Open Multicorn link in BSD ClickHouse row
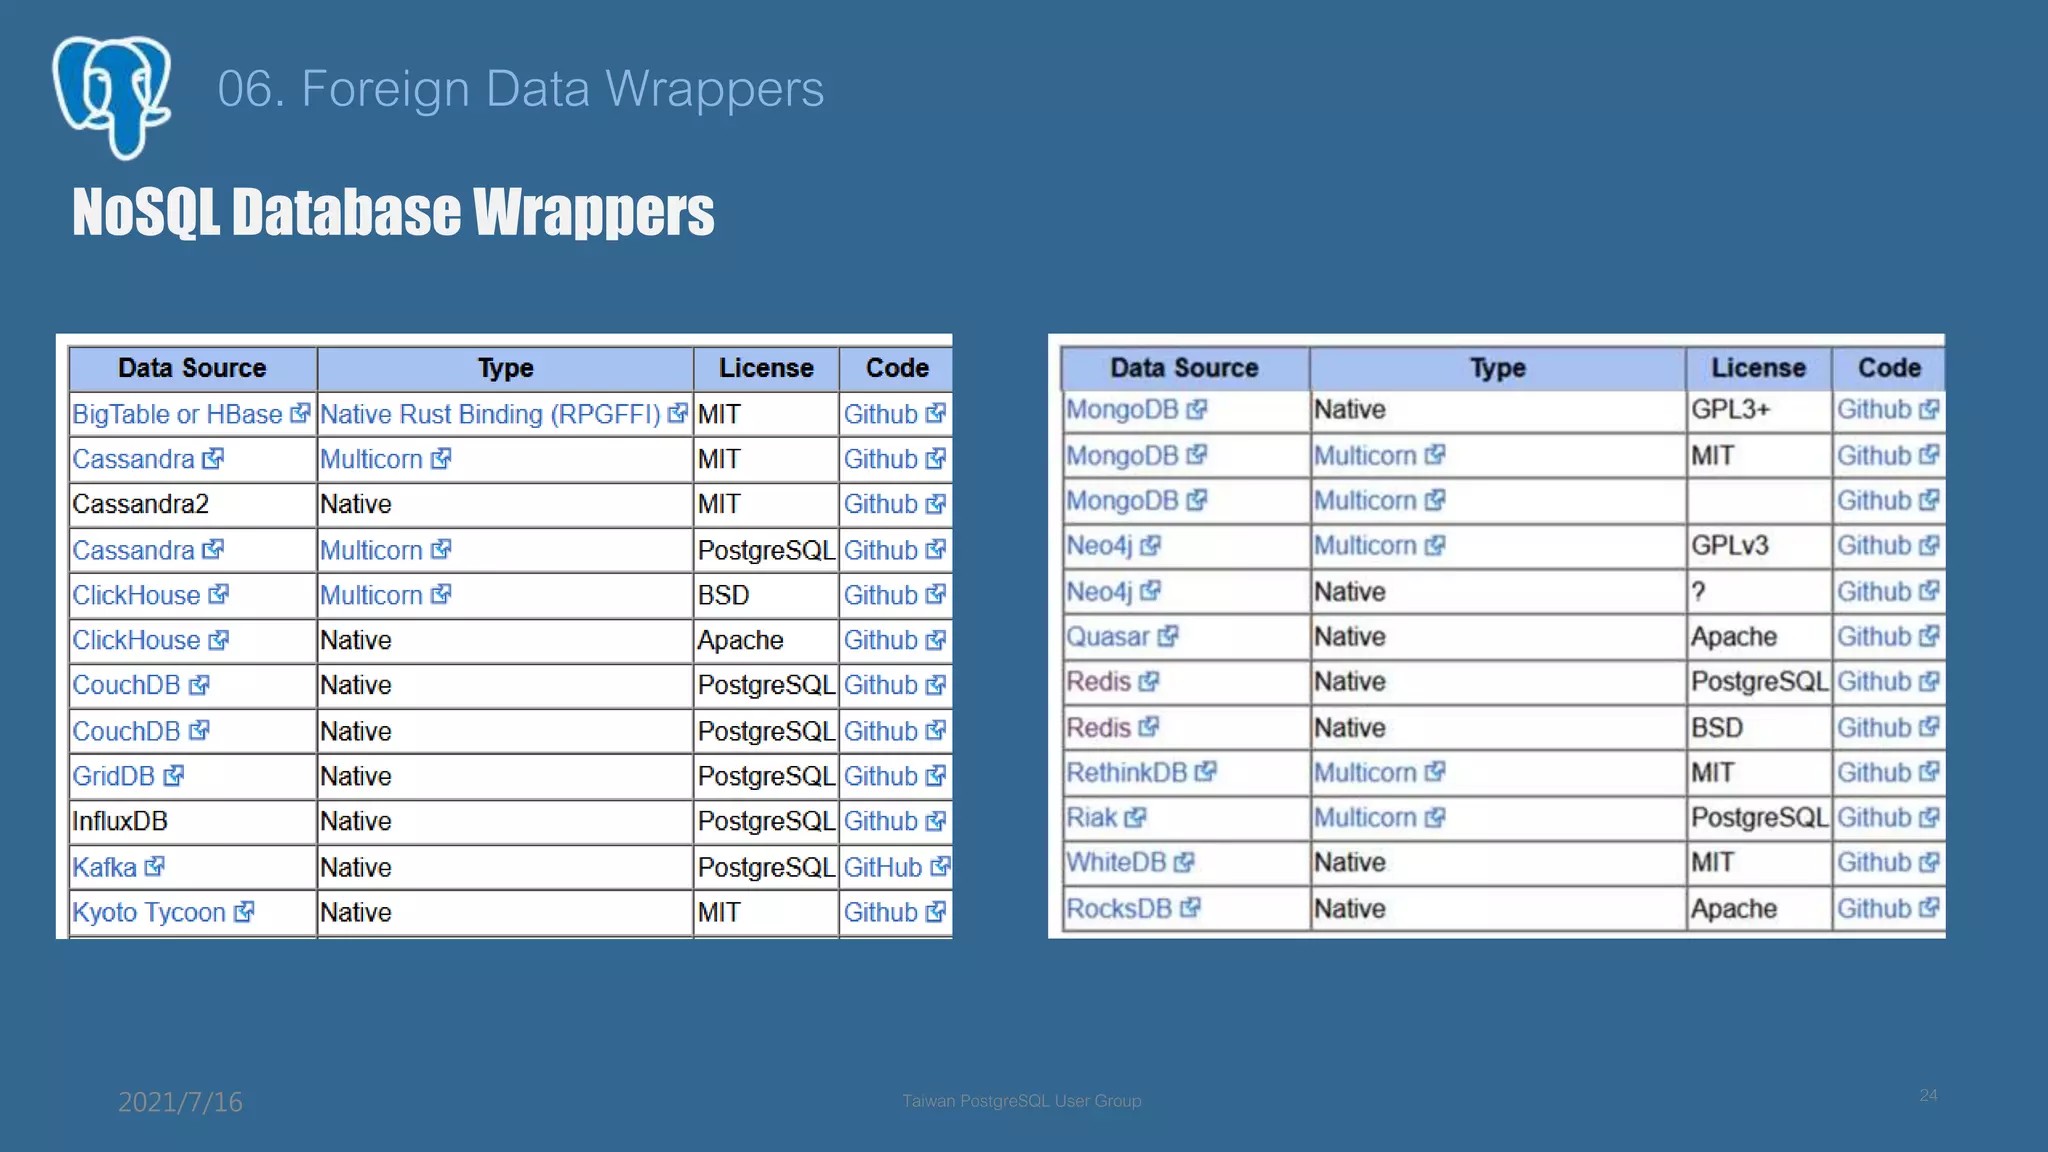Screen dimensions: 2048x1152 point(371,595)
